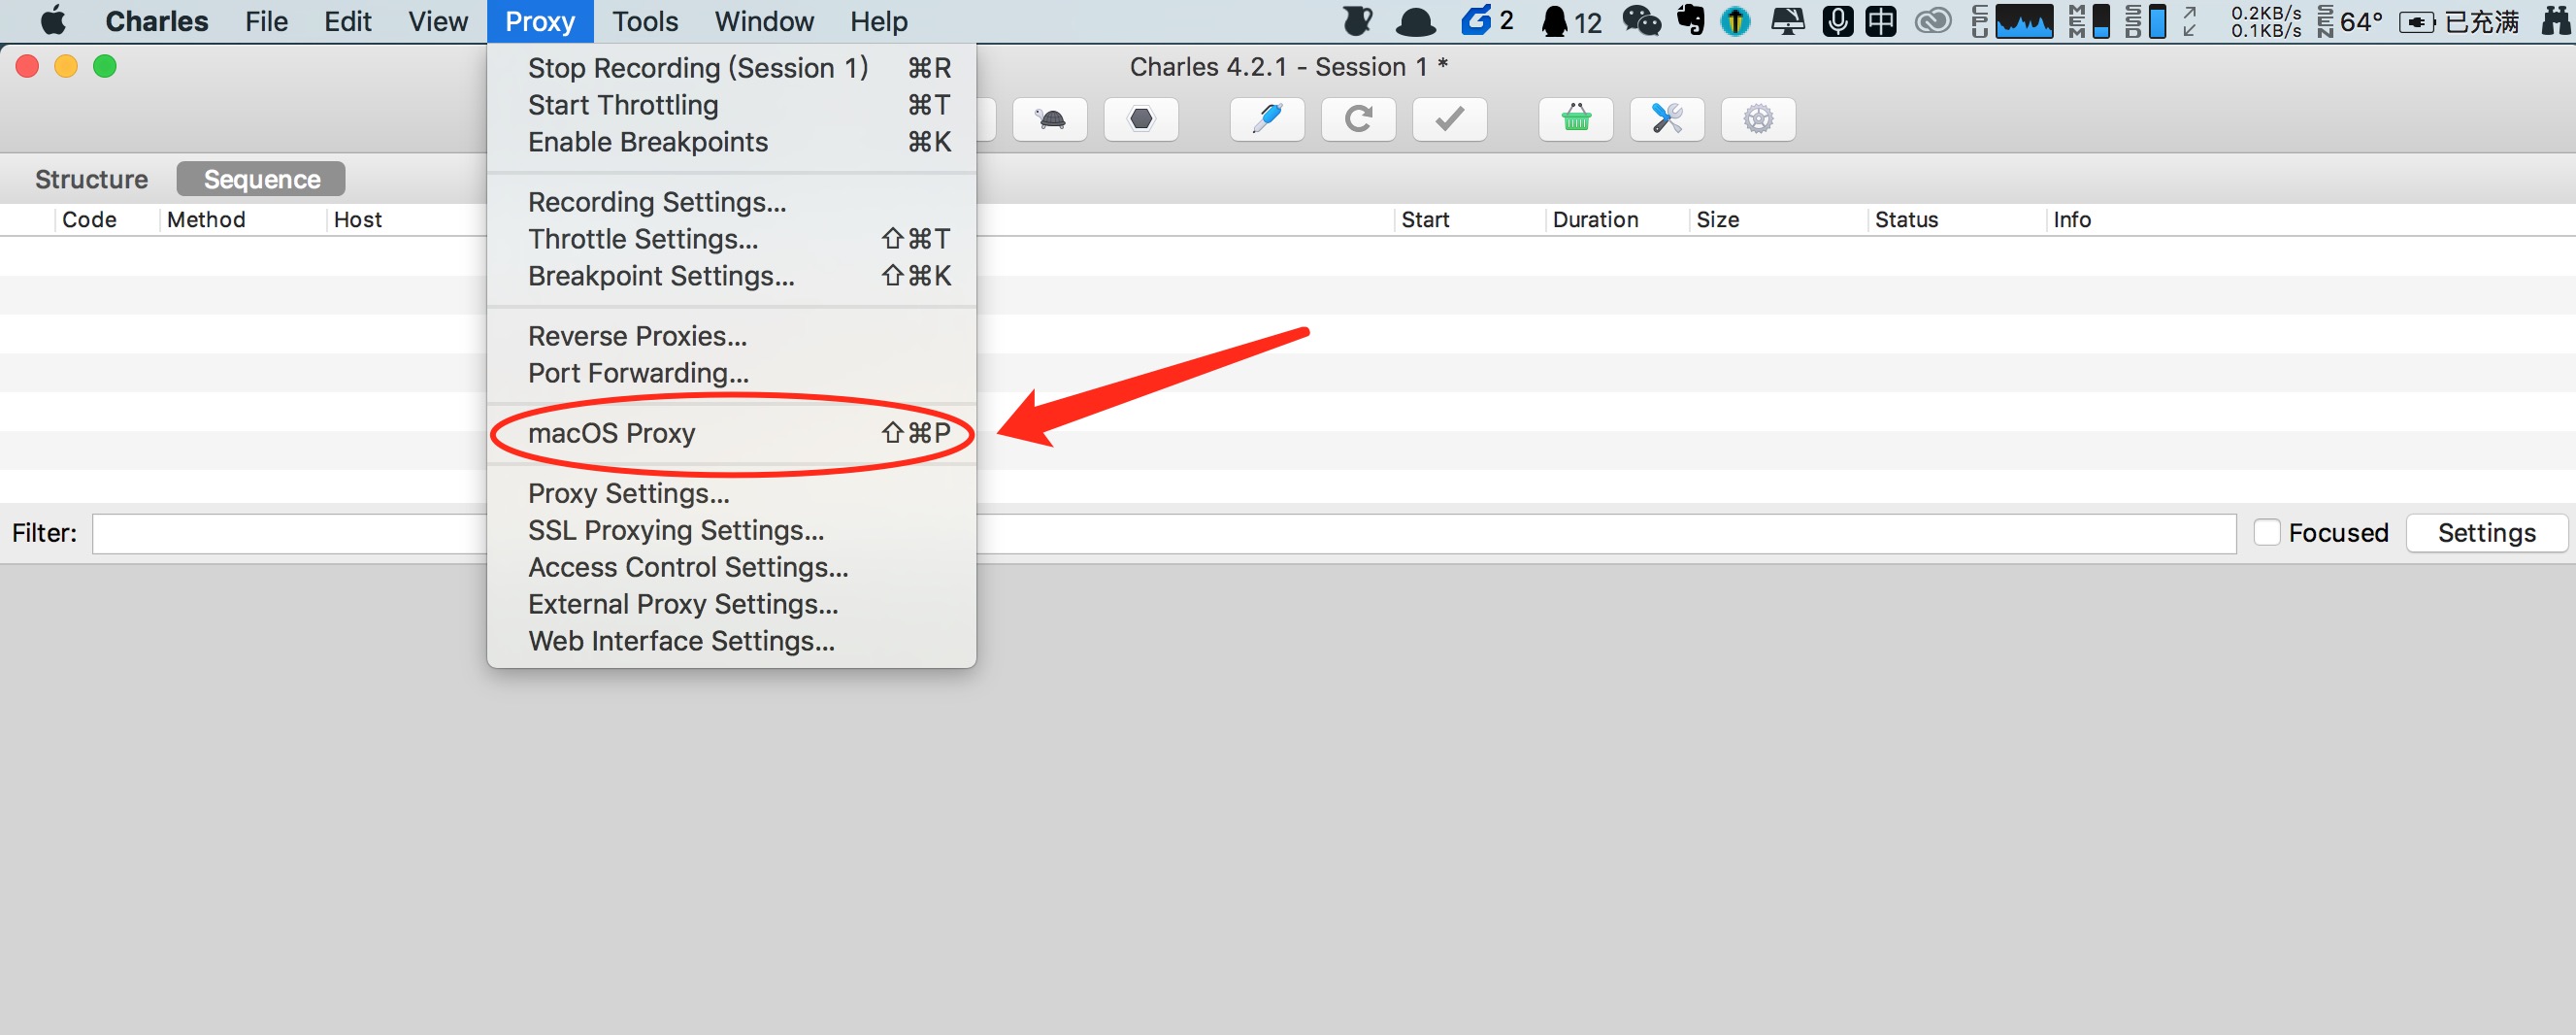Open the View menu

(438, 21)
